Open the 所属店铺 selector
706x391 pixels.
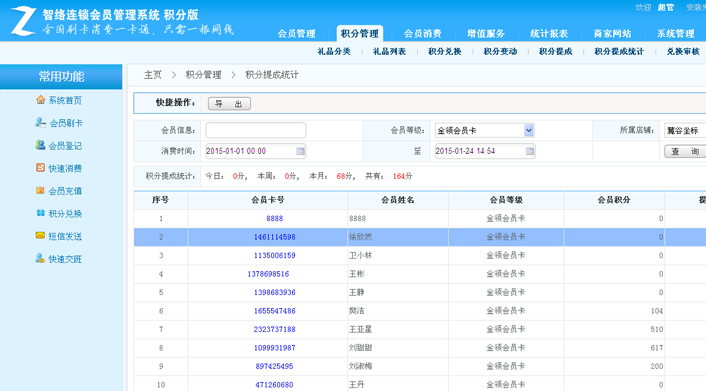[685, 131]
